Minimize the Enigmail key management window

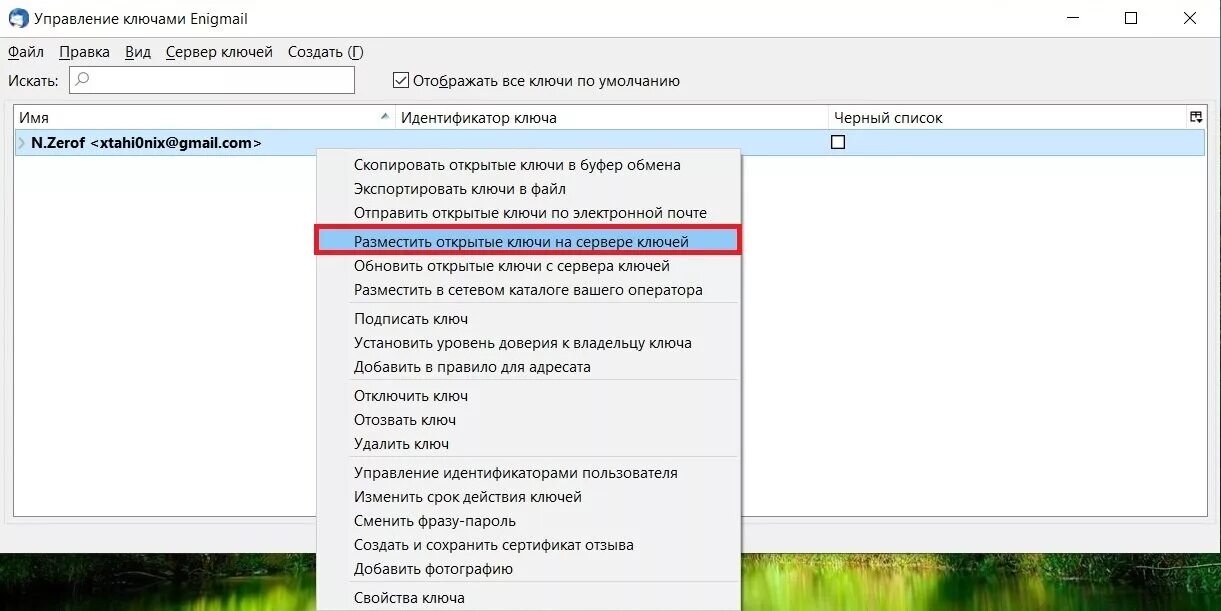[x=1073, y=18]
